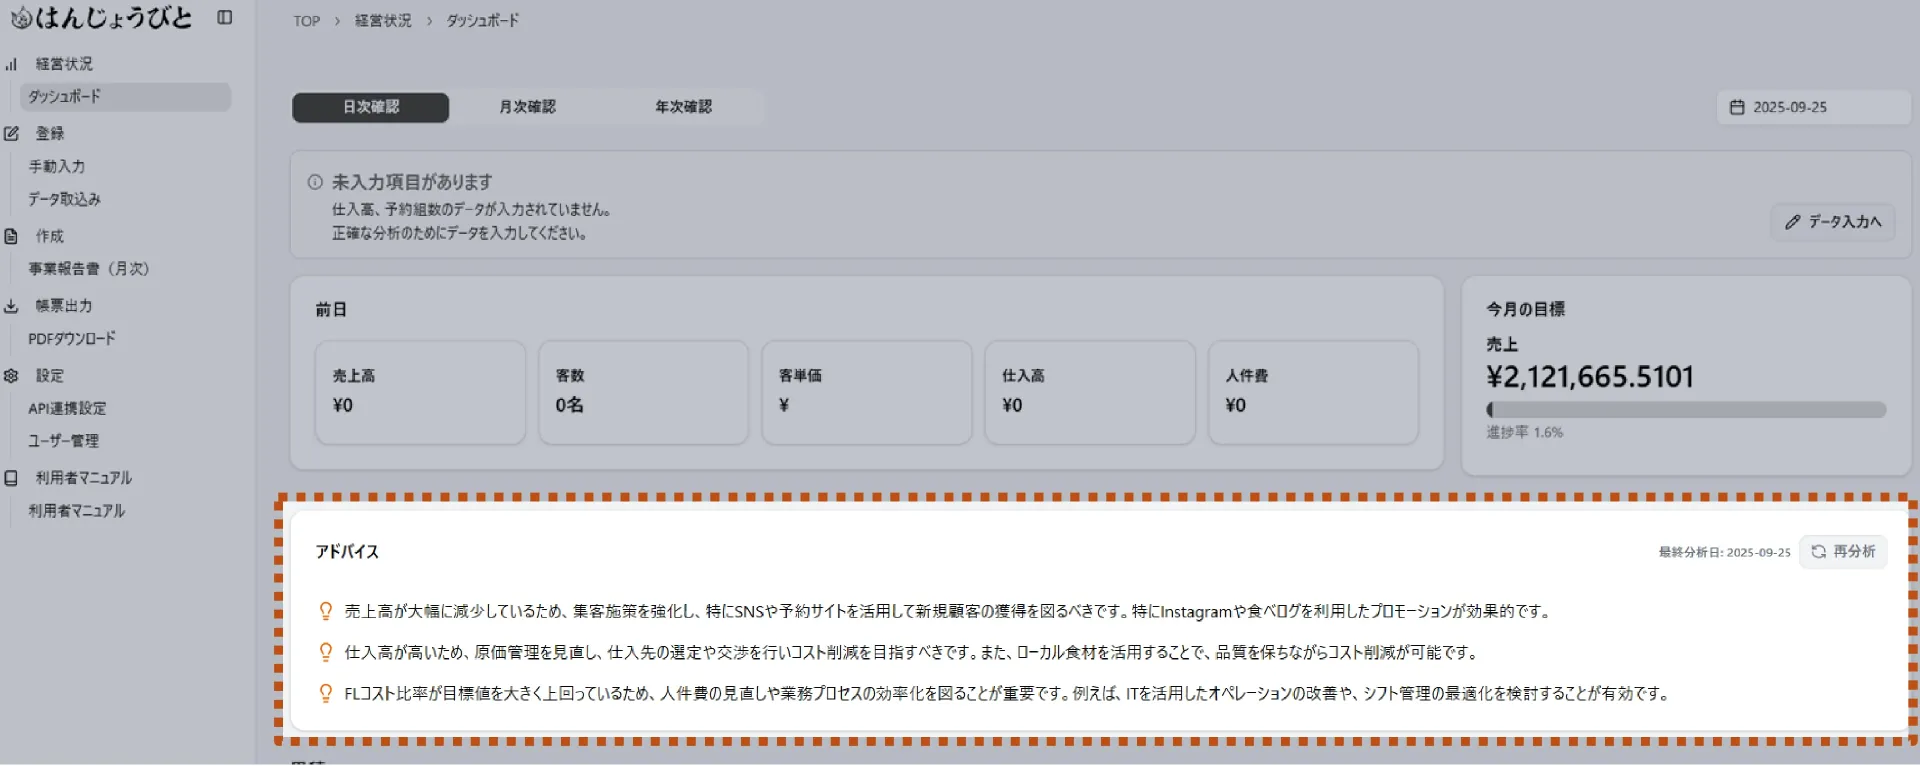Click calendar icon in date picker
Screen dimensions: 1920x766
(1737, 107)
